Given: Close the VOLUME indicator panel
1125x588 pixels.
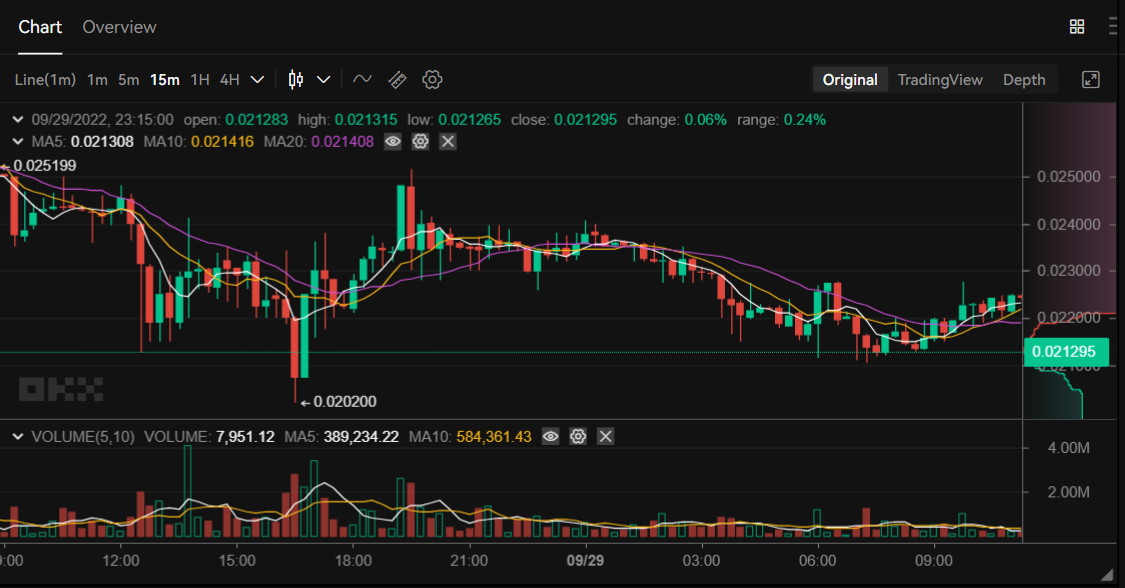Looking at the screenshot, I should (606, 436).
